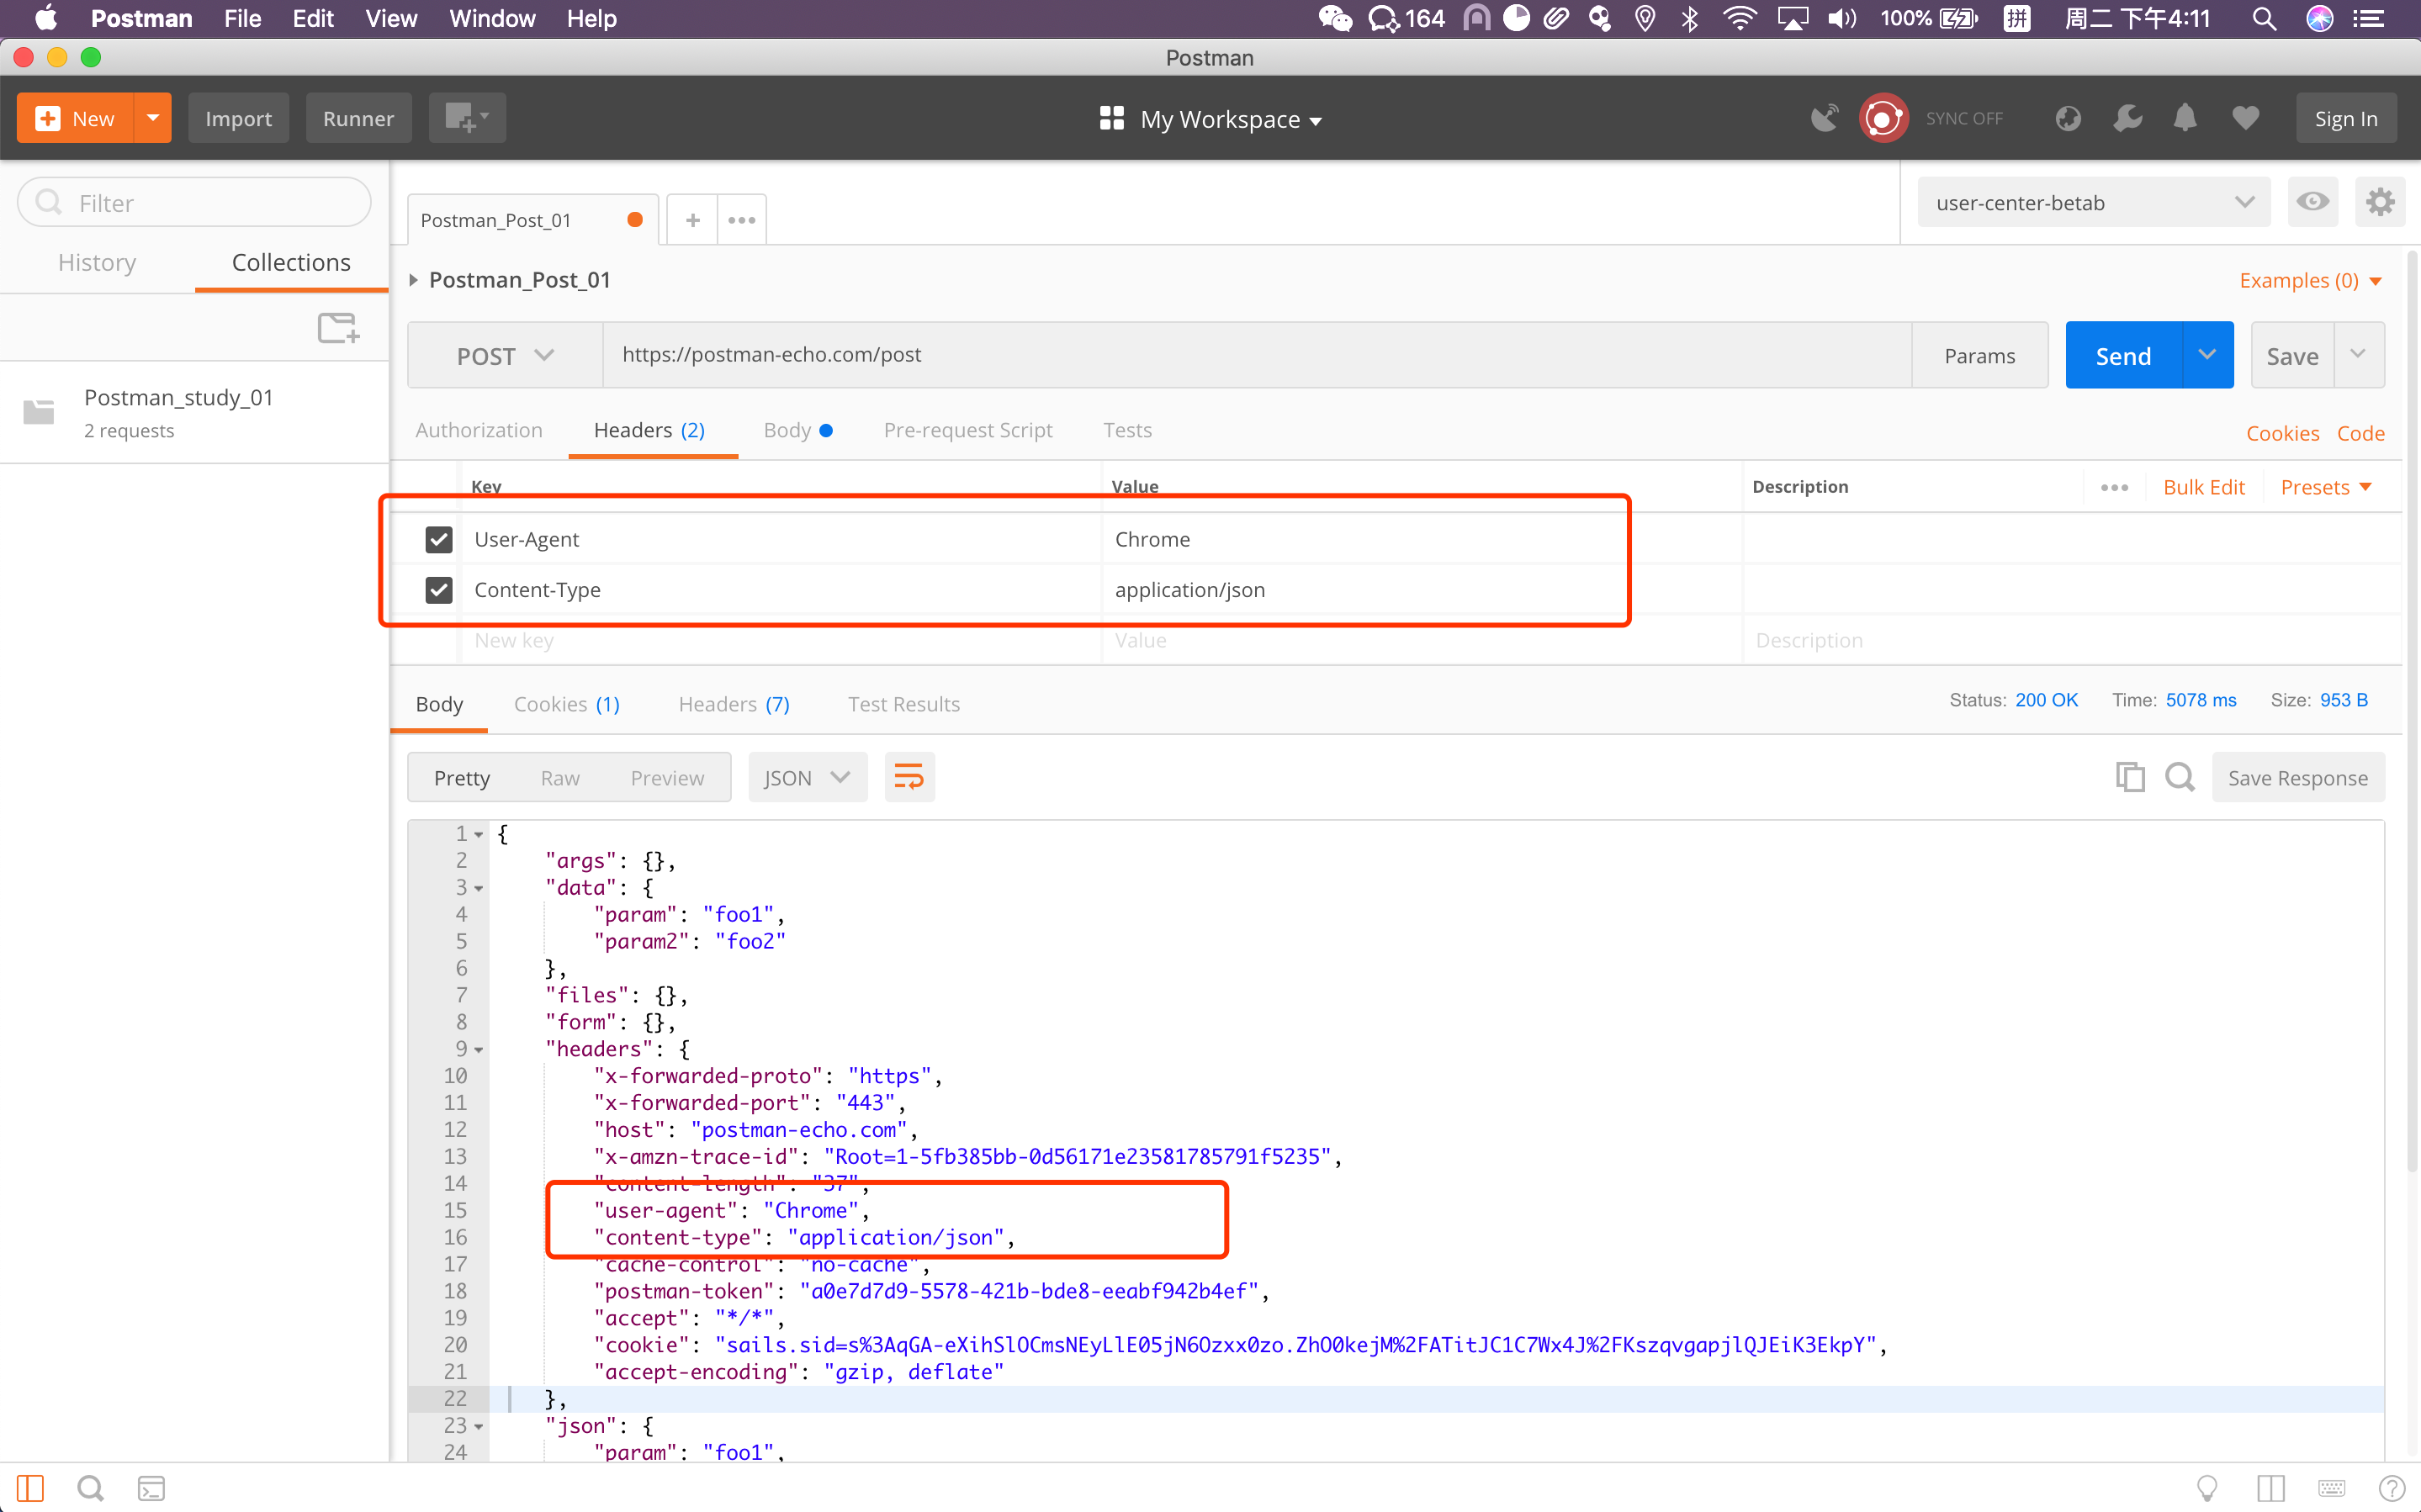Collapse JSON line 3 data object
The height and width of the screenshot is (1512, 2421).
coord(479,888)
